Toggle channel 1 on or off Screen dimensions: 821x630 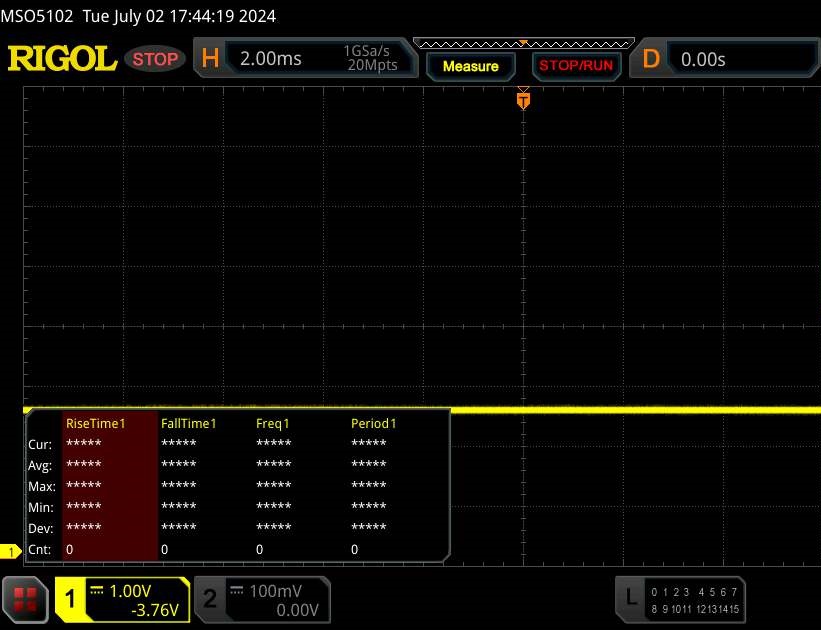point(72,599)
